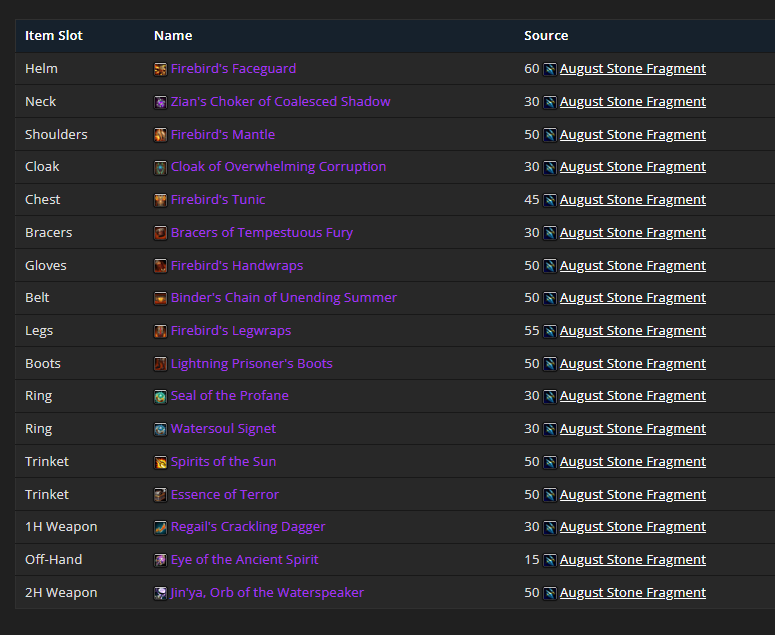Open the Essence of Terror link

coord(225,494)
